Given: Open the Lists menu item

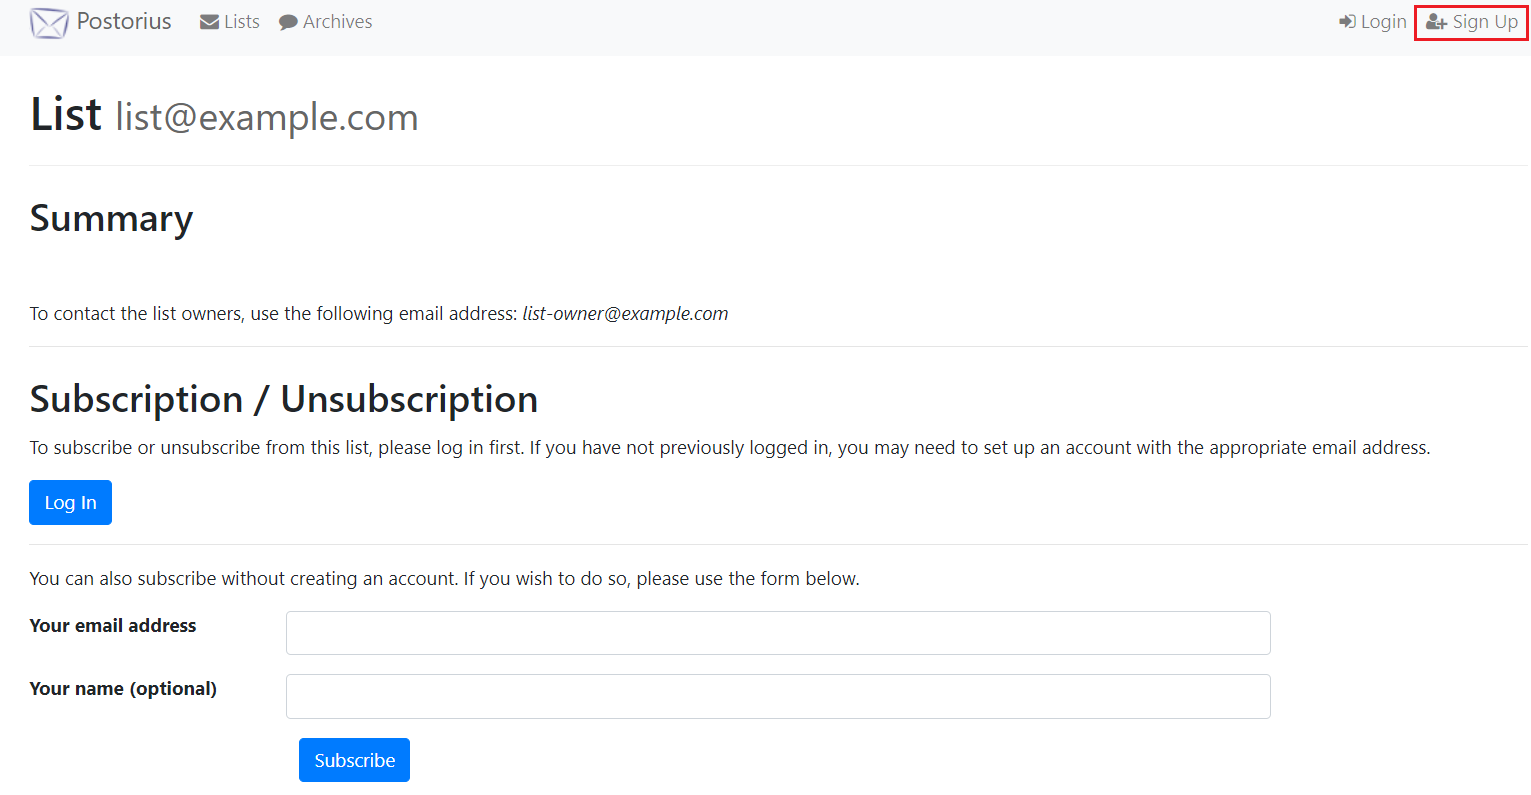Looking at the screenshot, I should [x=242, y=22].
